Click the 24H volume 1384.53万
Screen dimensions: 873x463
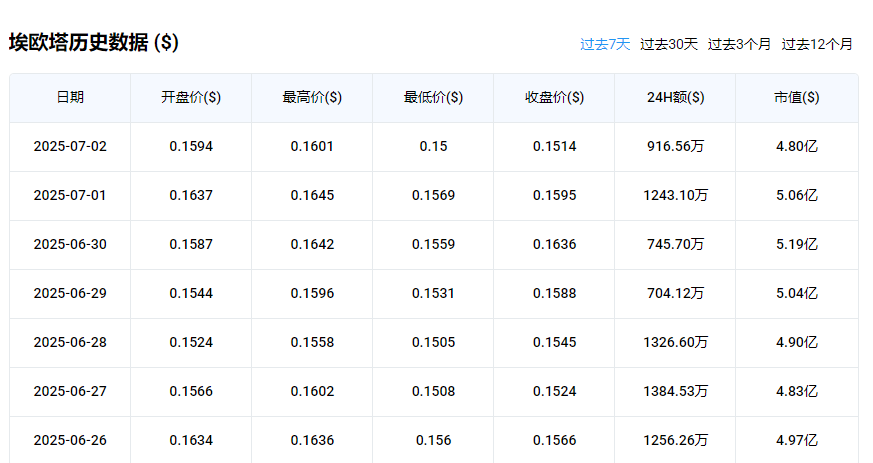[x=675, y=391]
